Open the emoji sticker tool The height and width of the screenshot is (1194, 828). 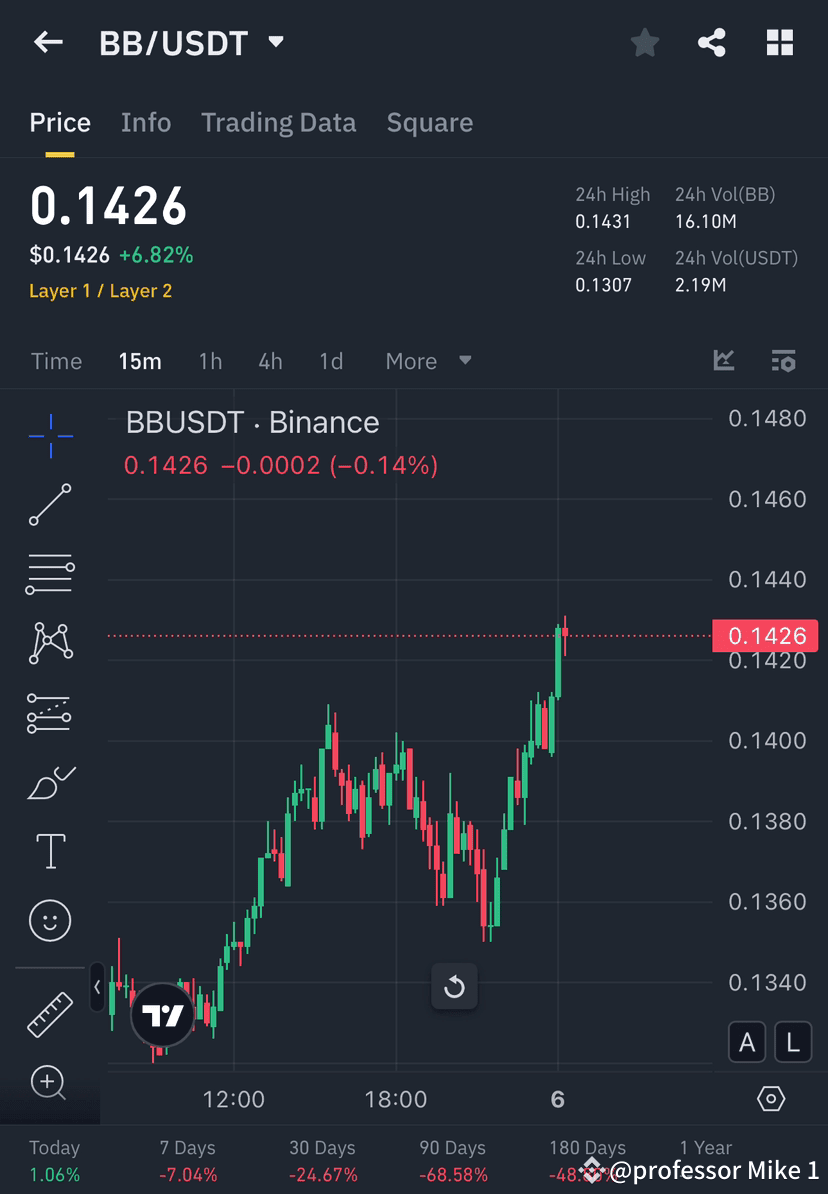tap(50, 920)
